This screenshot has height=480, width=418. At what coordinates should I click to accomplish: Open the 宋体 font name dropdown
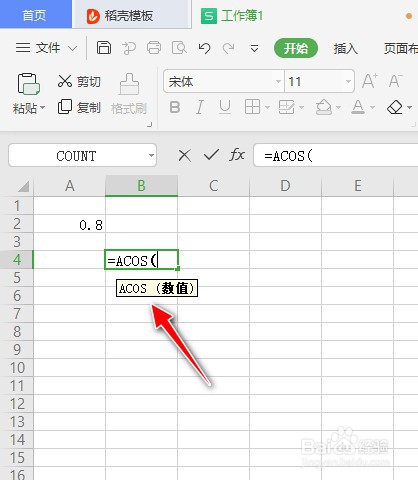click(278, 81)
